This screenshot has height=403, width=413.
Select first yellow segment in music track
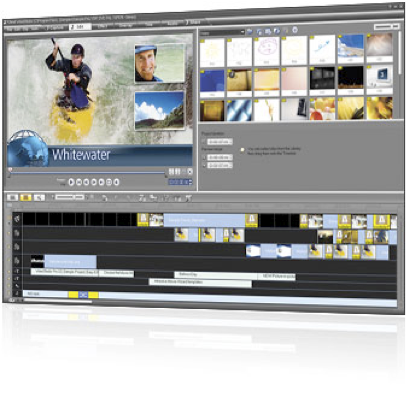73,295
